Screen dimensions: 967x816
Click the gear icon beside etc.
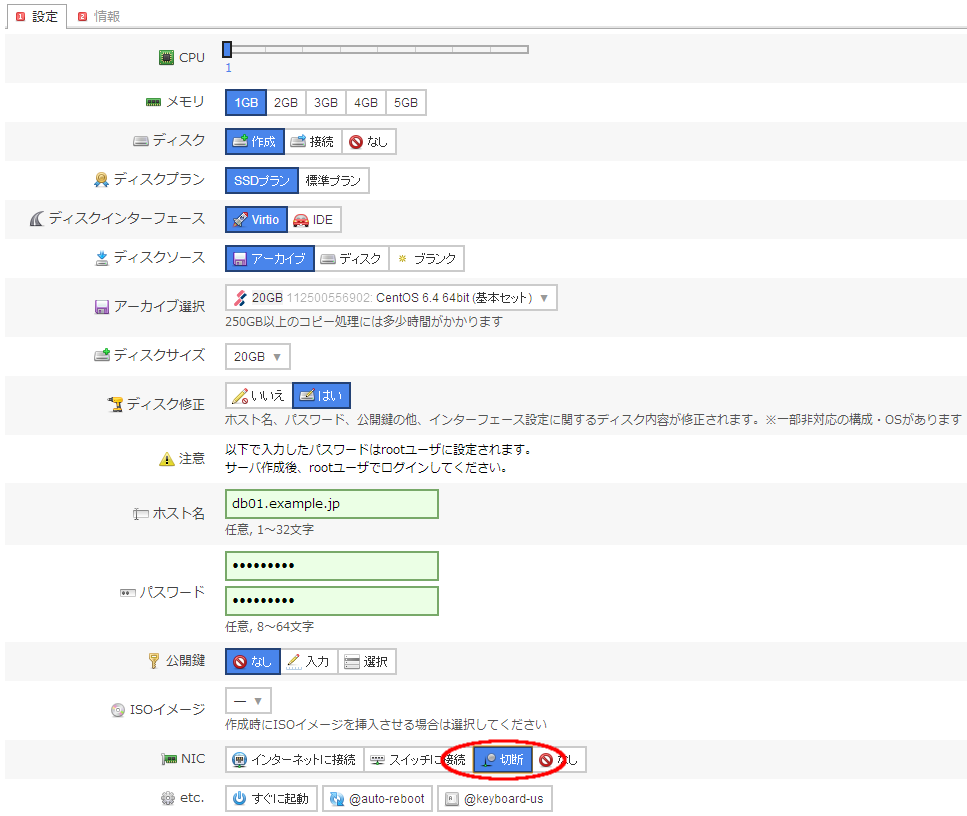166,798
